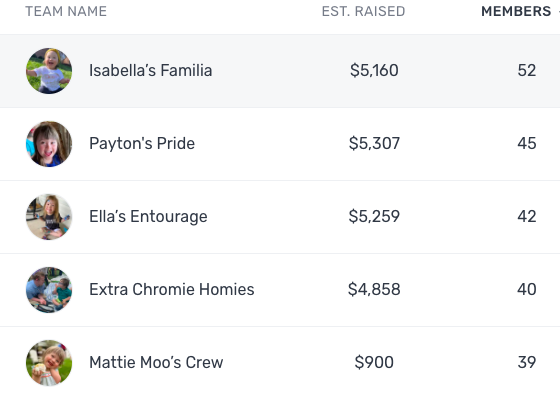Select the $5,259 raised amount

point(374,216)
